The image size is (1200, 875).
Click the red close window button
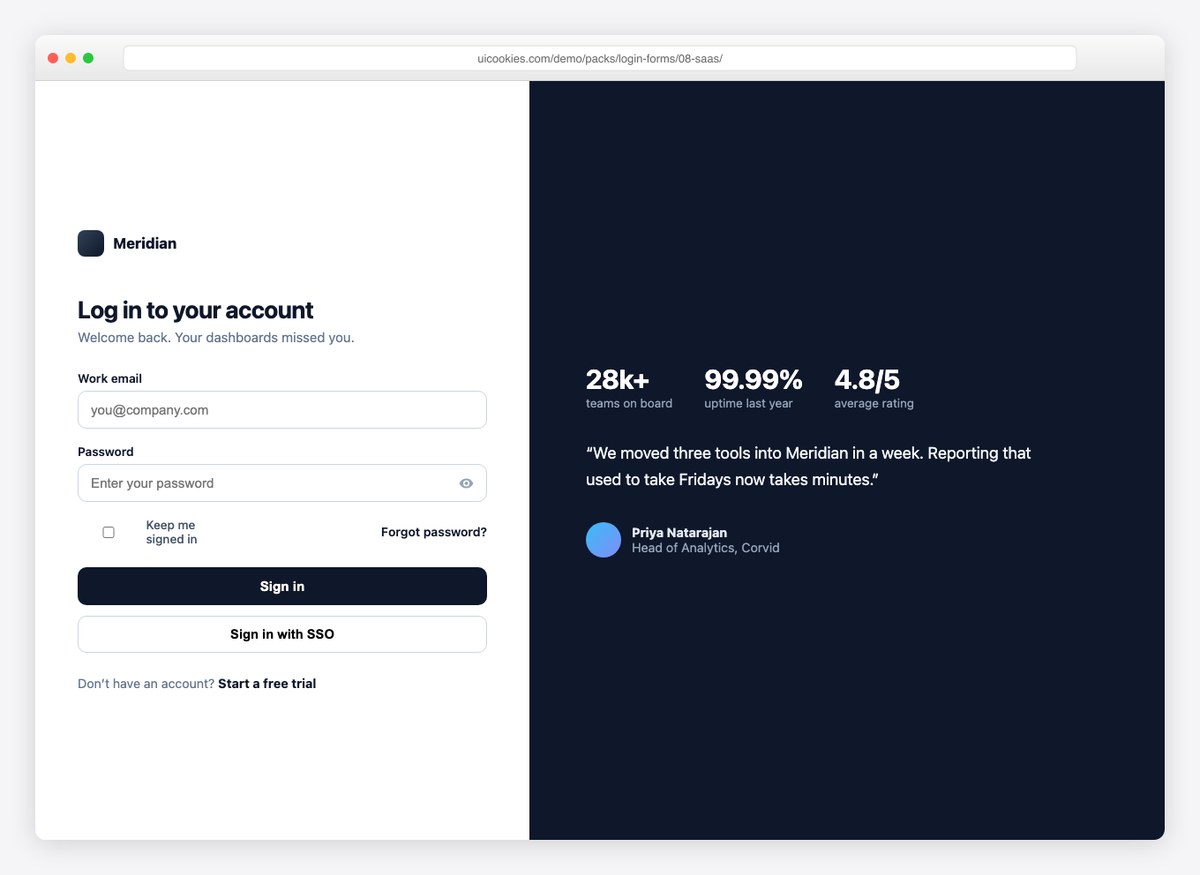(x=53, y=58)
